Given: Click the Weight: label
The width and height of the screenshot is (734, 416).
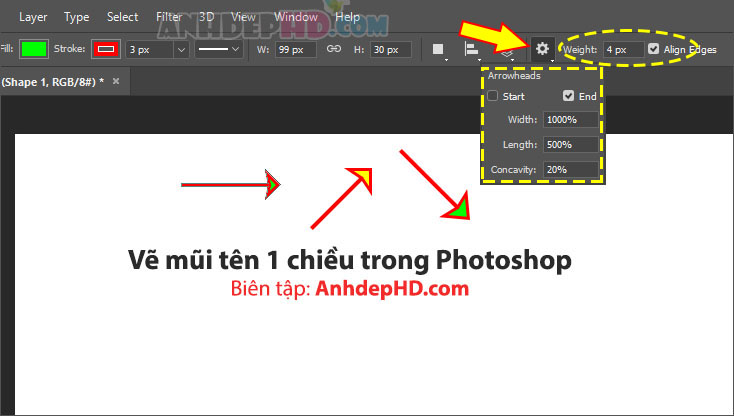Looking at the screenshot, I should 580,50.
